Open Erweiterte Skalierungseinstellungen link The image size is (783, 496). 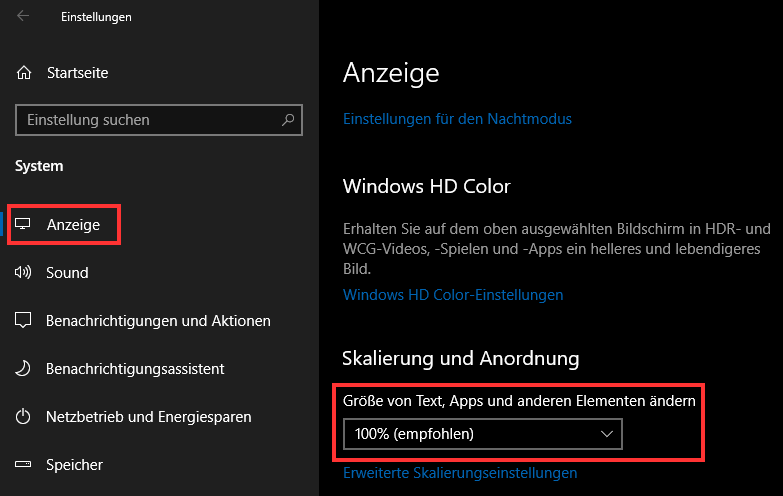pos(460,473)
